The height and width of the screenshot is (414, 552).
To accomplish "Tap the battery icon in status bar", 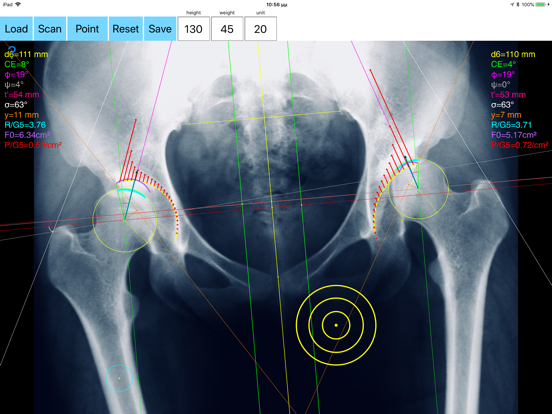I will [540, 5].
